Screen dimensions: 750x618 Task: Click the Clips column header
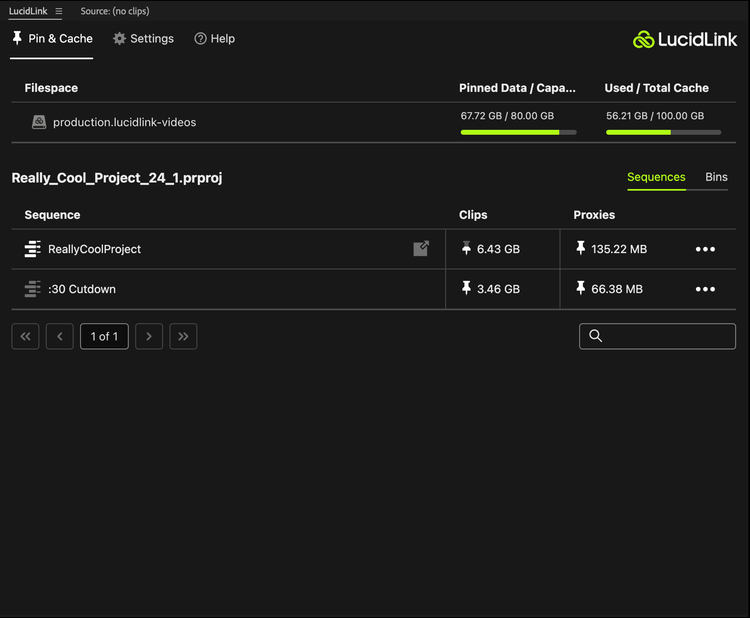pyautogui.click(x=473, y=215)
